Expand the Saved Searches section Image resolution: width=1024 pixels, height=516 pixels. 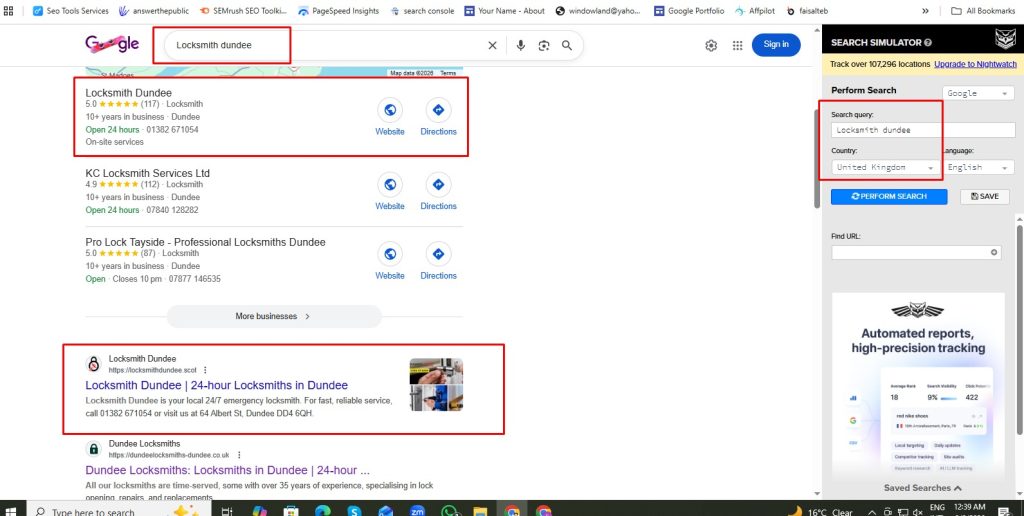922,488
